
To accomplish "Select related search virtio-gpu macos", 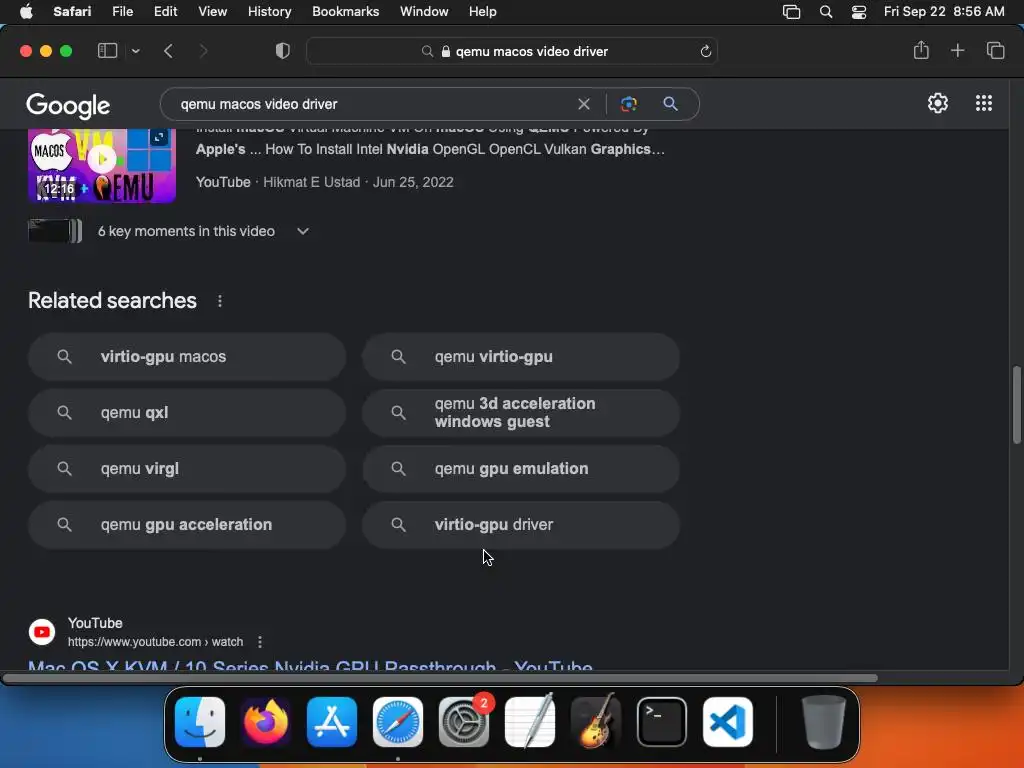I will [187, 357].
